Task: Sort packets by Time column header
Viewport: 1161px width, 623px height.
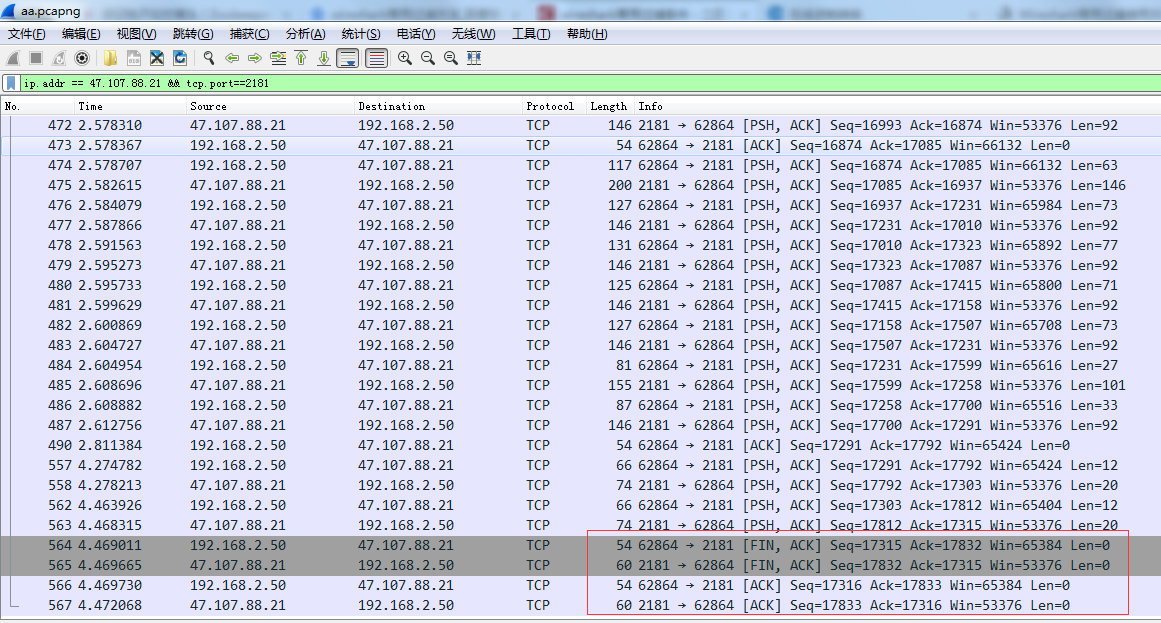Action: (x=130, y=106)
